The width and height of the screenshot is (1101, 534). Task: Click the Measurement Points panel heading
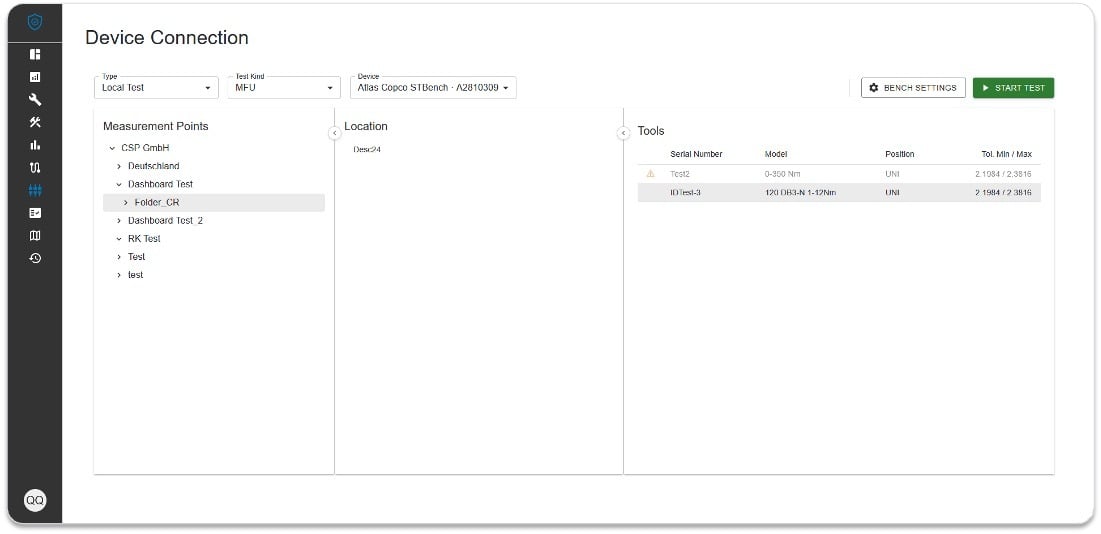(155, 126)
